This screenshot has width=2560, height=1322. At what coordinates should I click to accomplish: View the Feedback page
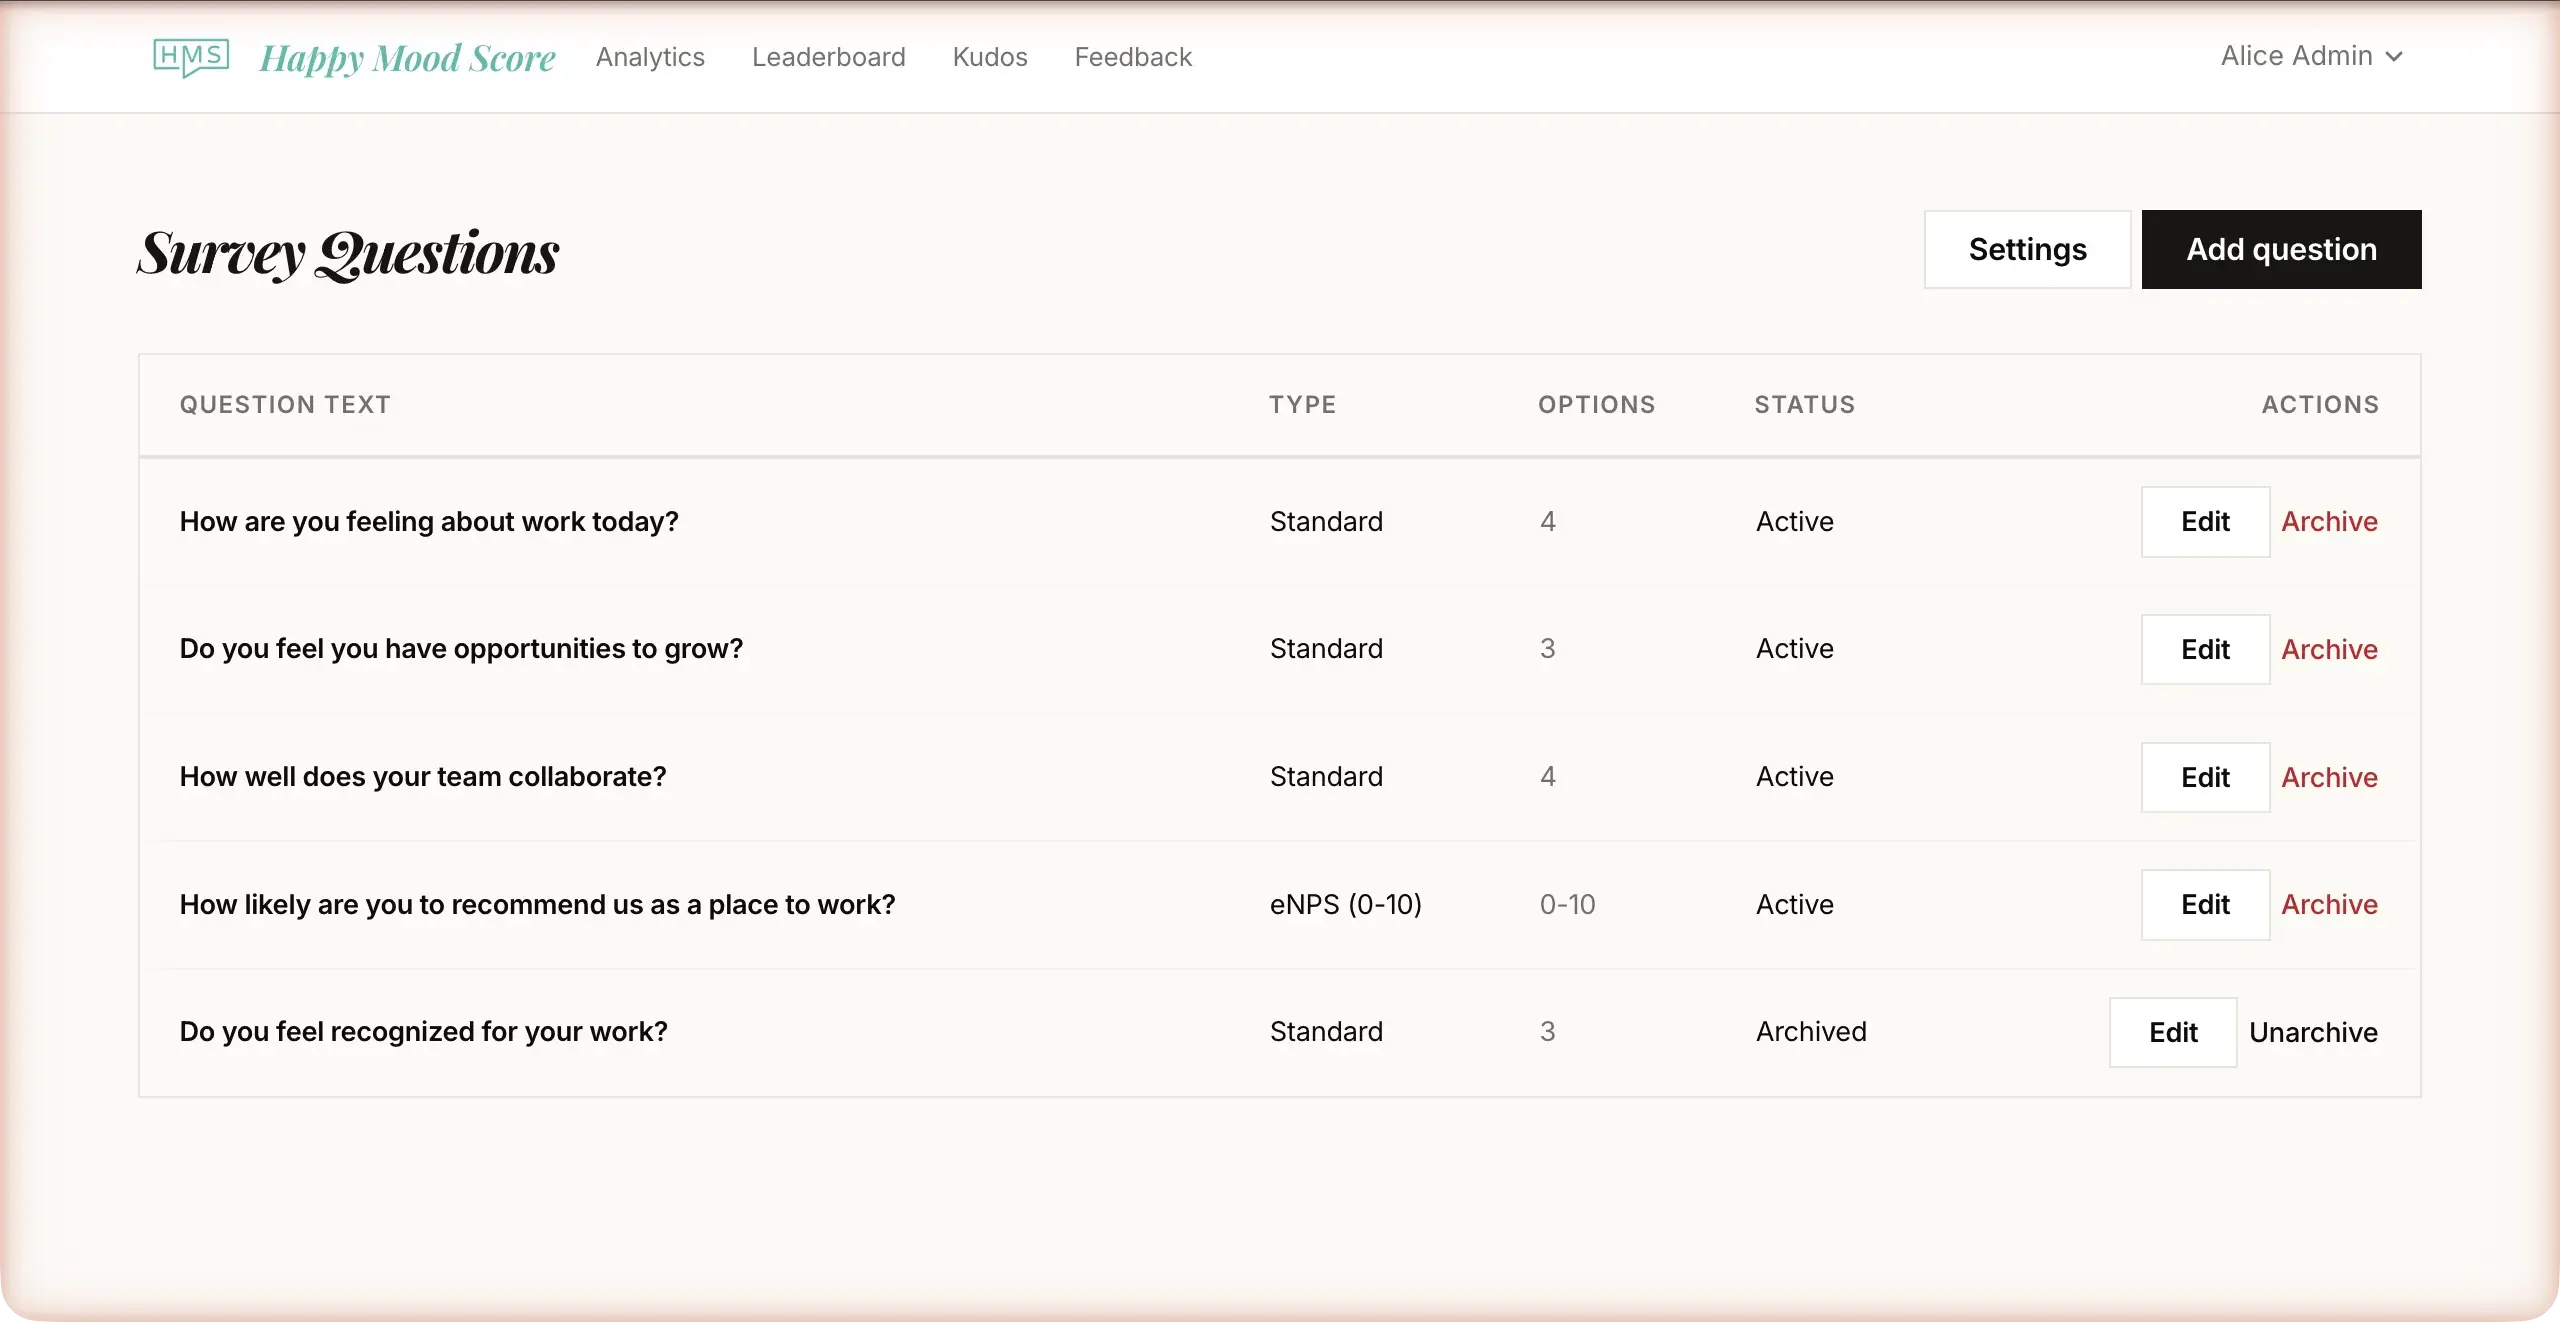(x=1132, y=57)
